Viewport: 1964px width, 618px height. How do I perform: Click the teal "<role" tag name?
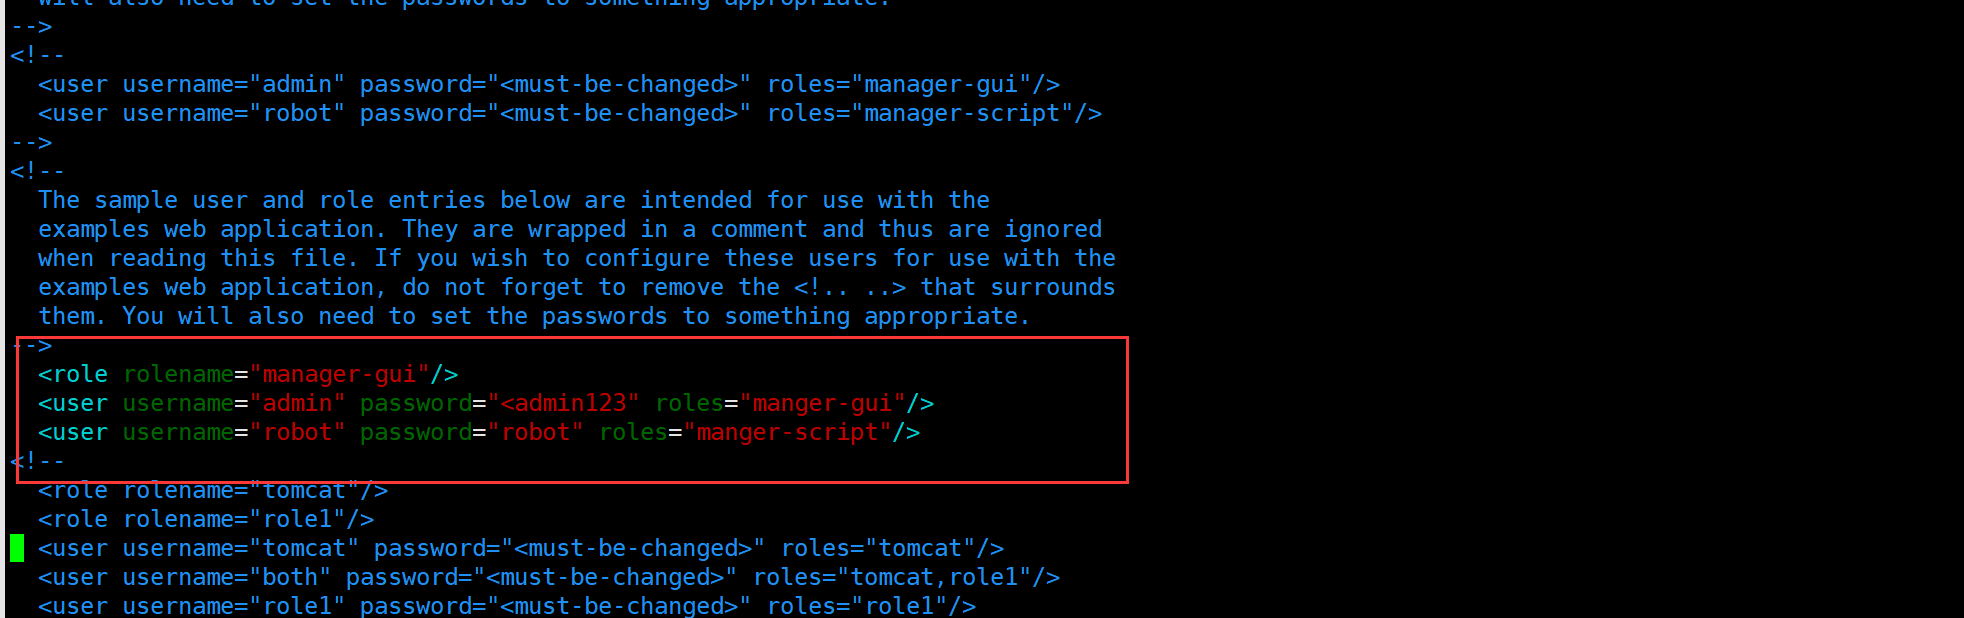point(73,374)
